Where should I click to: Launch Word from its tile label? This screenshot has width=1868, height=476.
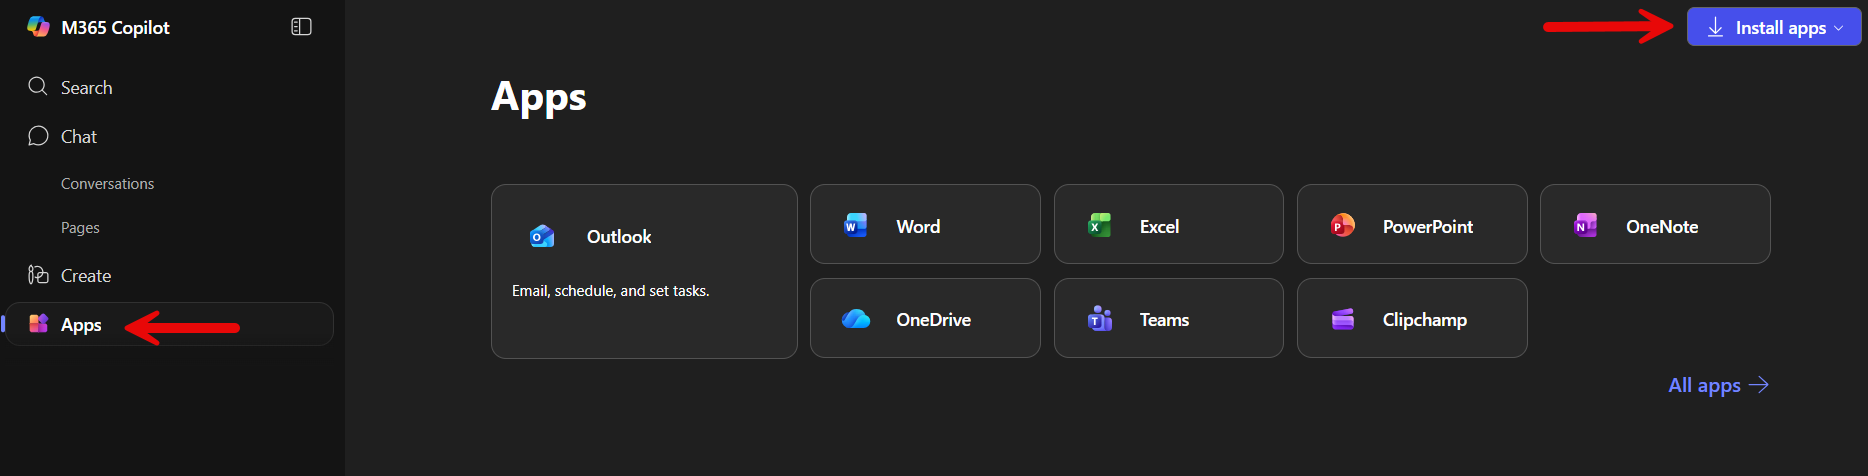click(918, 227)
